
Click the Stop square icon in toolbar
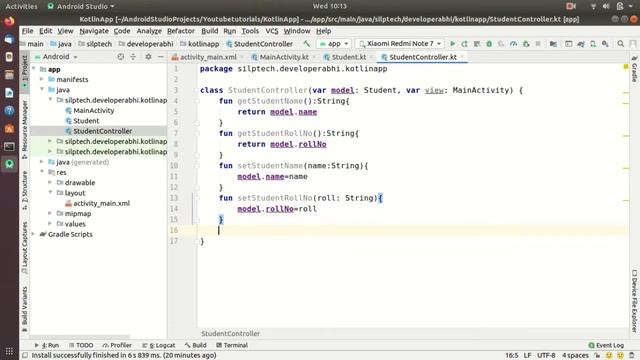pos(538,44)
